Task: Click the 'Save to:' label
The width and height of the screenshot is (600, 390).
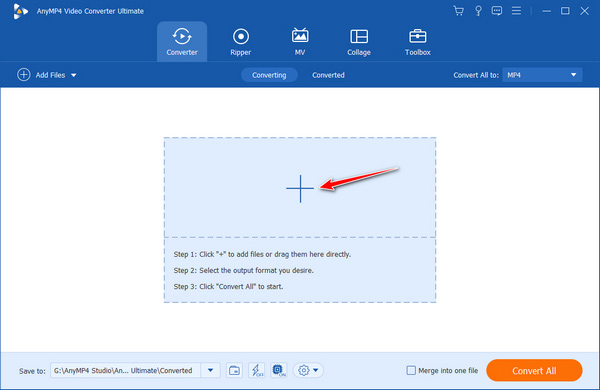Action: (32, 371)
